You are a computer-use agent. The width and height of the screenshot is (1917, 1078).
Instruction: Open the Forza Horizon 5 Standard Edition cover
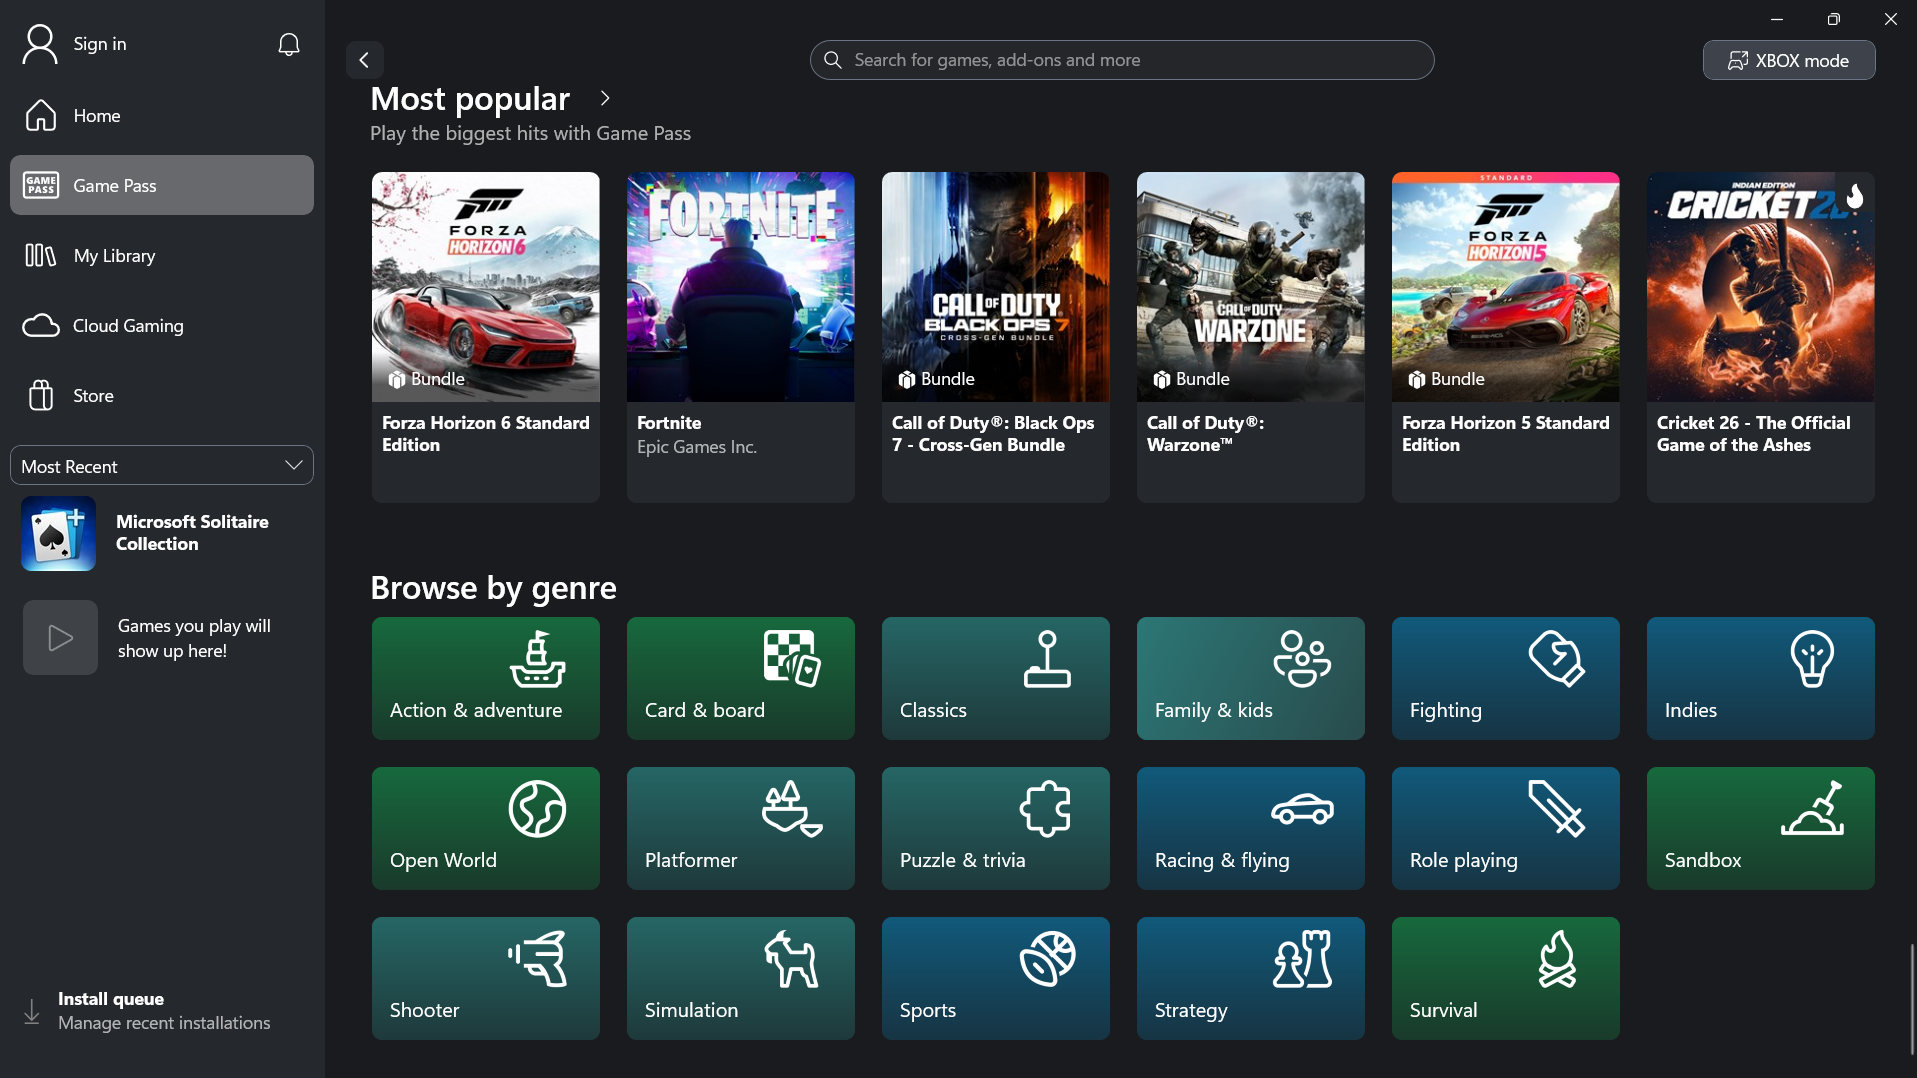click(1506, 287)
